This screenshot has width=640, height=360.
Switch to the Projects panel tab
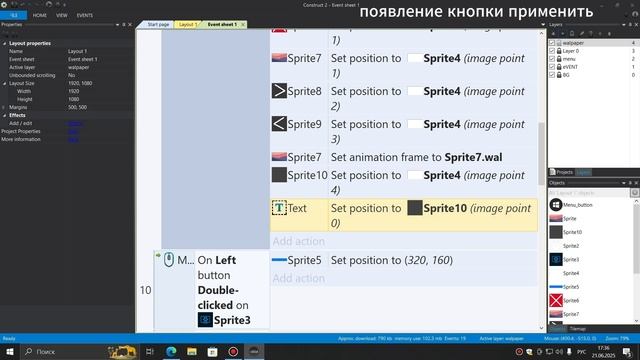pos(561,172)
